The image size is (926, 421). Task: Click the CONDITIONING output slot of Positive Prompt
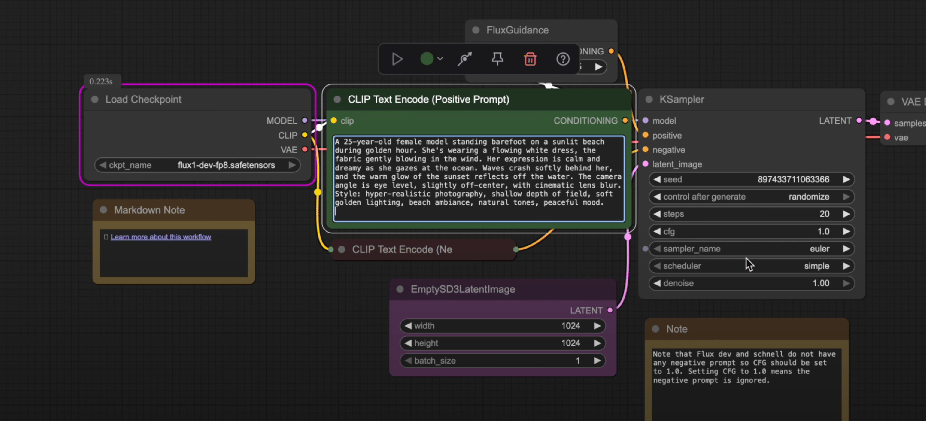(625, 120)
